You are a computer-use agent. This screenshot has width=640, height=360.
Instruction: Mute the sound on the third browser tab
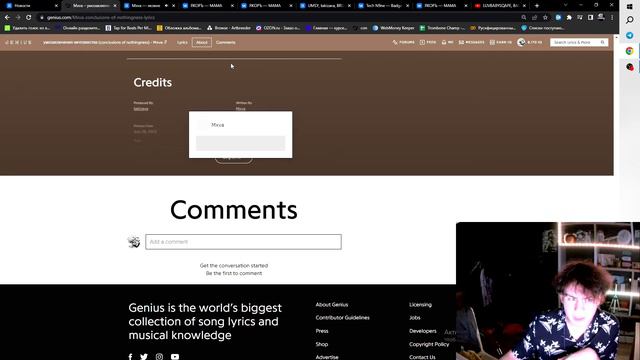(x=166, y=6)
